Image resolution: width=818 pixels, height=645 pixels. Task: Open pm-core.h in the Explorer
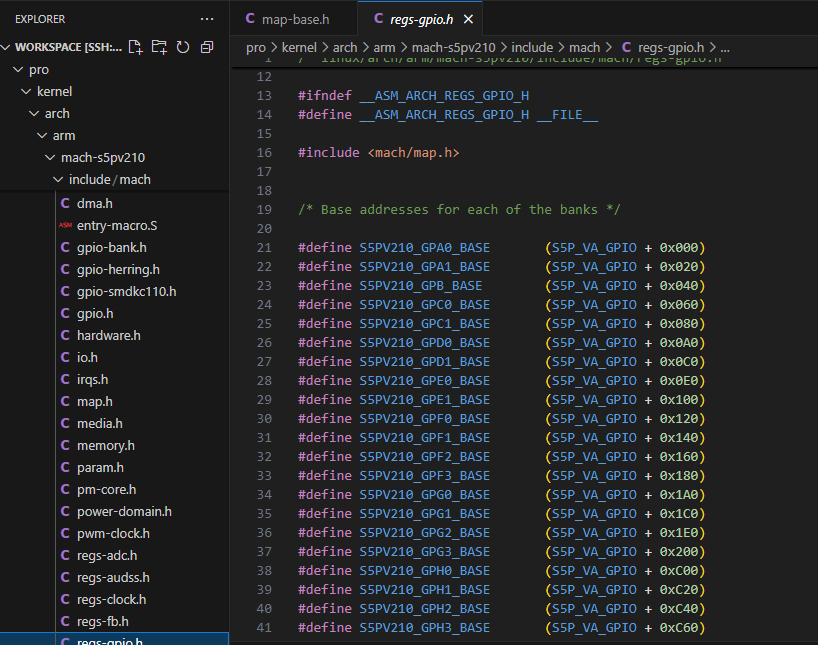106,489
